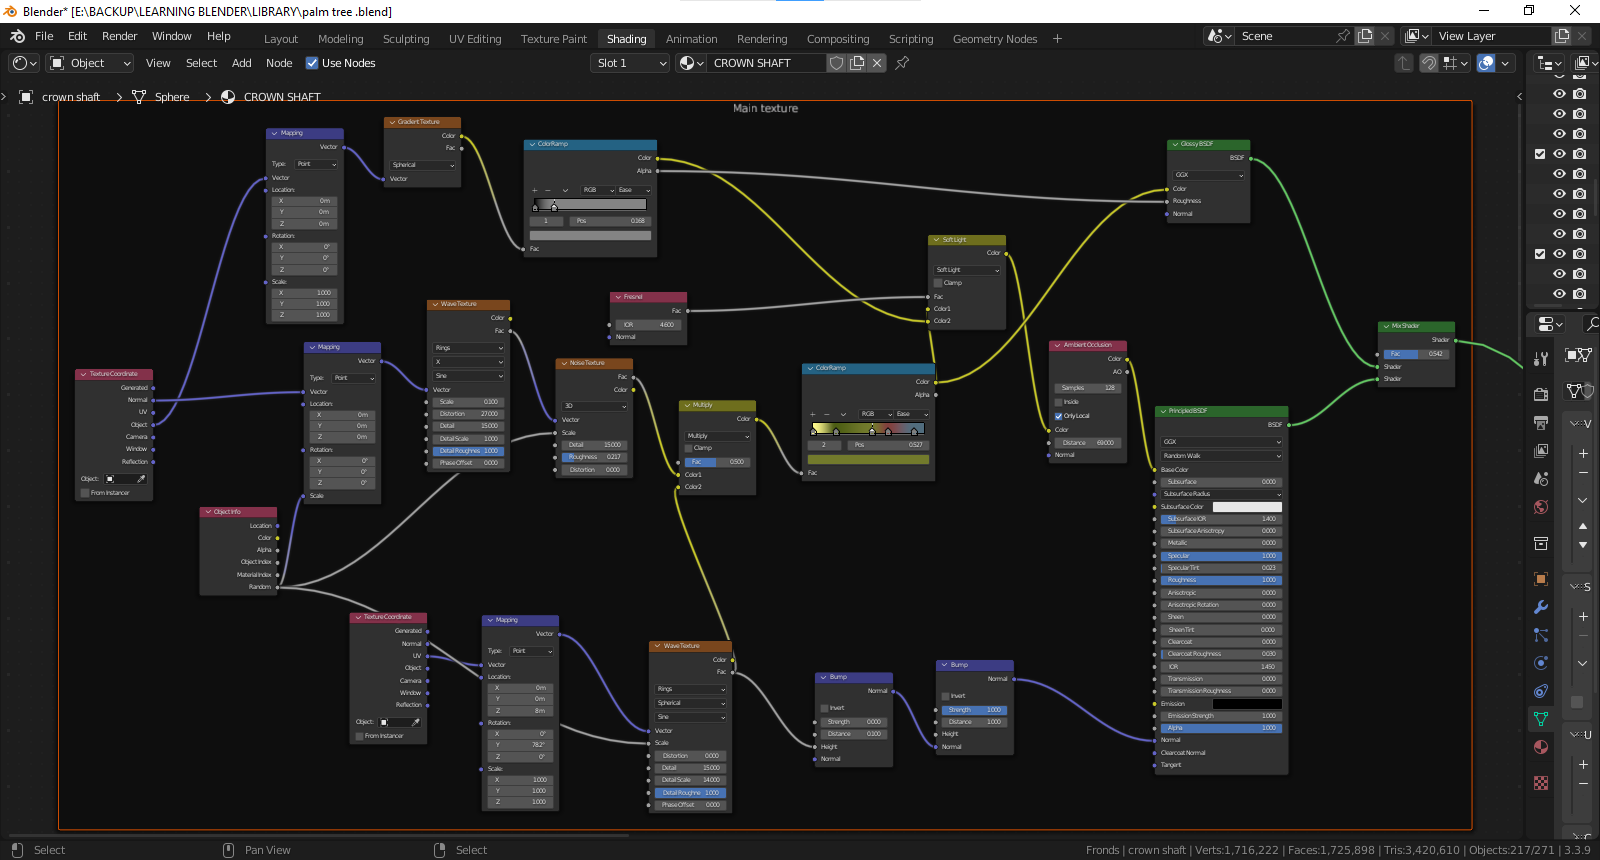Image resolution: width=1600 pixels, height=860 pixels.
Task: Add a new workspace with plus button
Action: (1057, 39)
